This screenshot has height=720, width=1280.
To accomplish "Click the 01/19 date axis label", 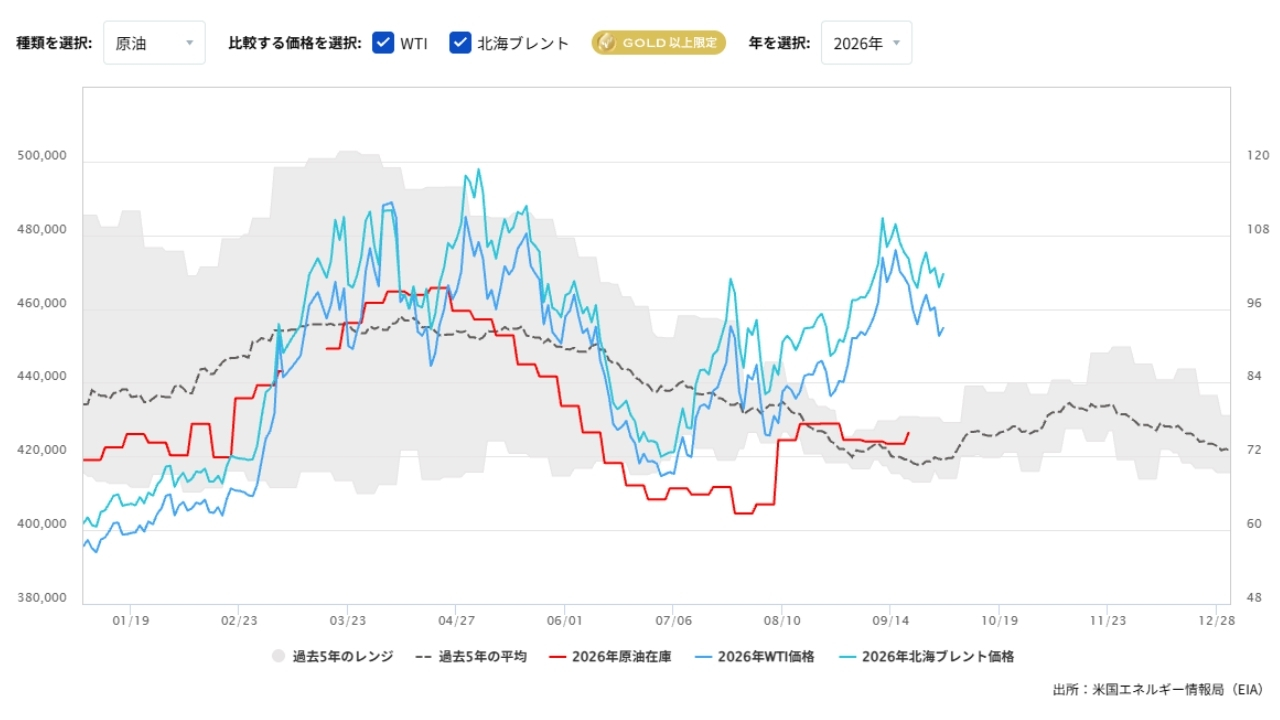I will 131,620.
